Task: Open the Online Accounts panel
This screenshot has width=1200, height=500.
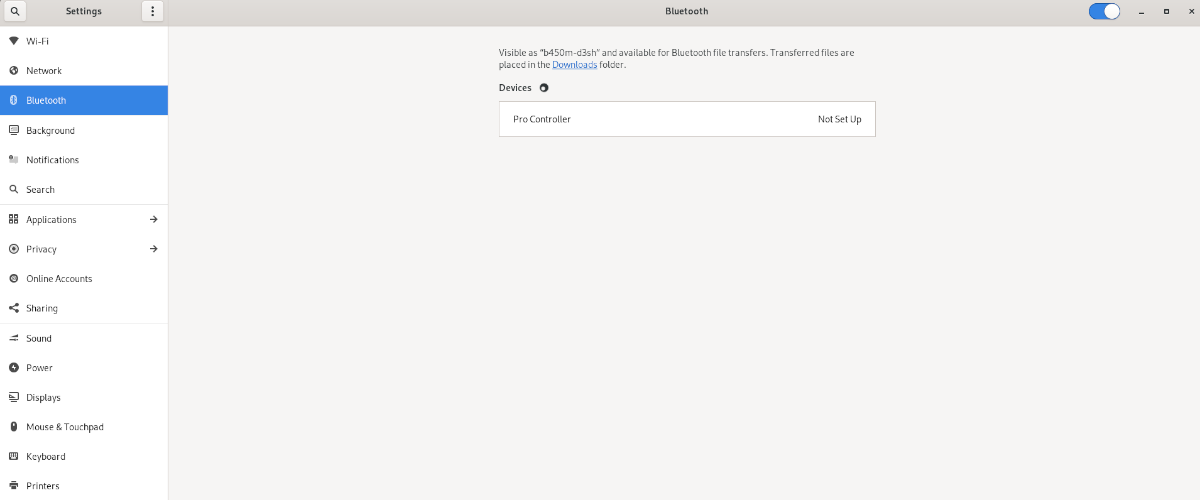Action: (x=84, y=279)
